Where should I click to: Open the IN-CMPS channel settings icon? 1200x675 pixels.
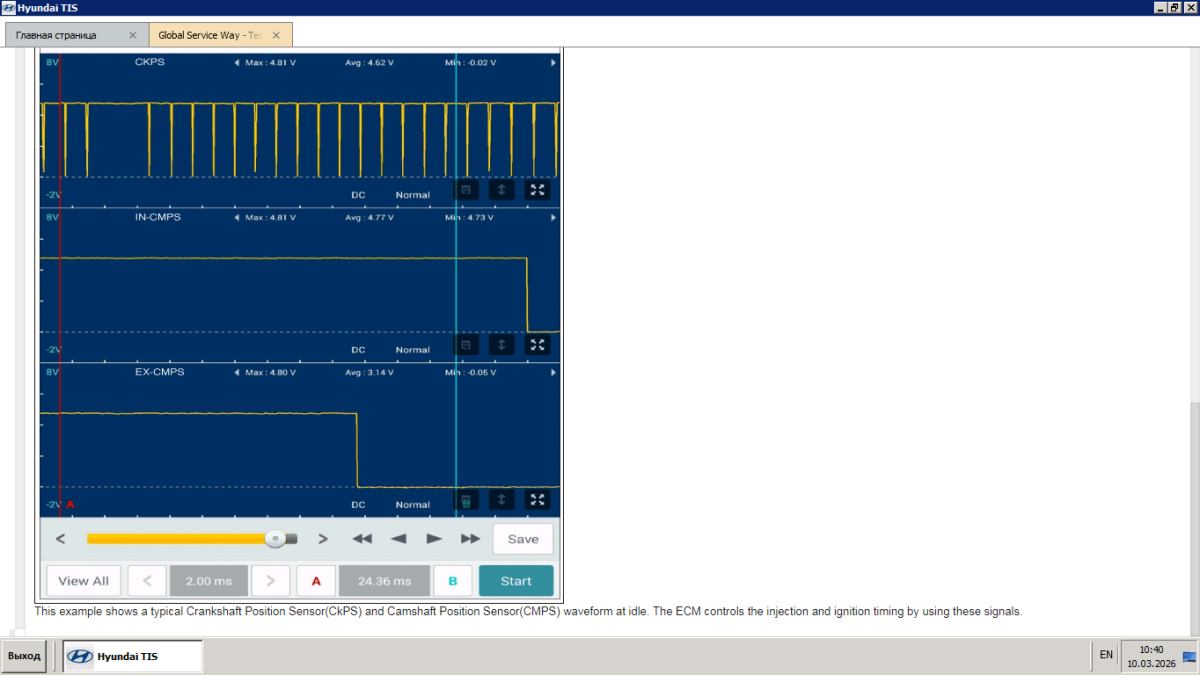coord(466,345)
